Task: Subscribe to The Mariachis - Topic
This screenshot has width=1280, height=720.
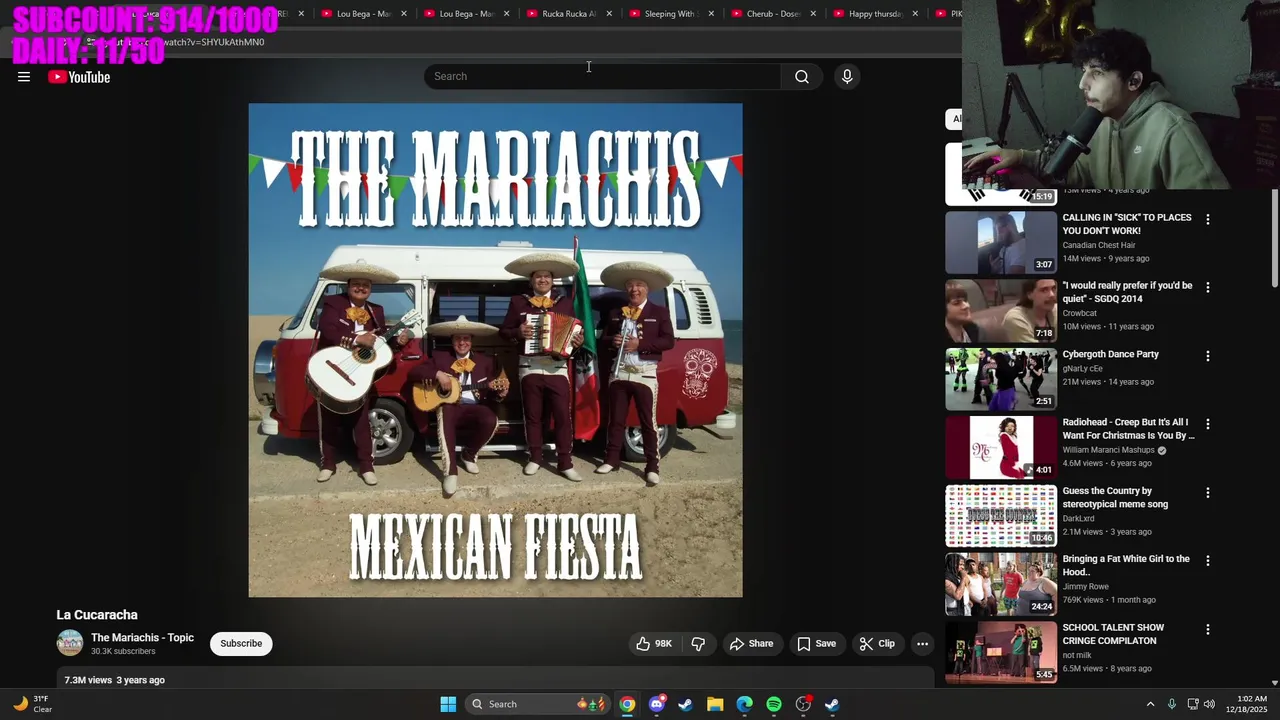Action: (x=241, y=643)
